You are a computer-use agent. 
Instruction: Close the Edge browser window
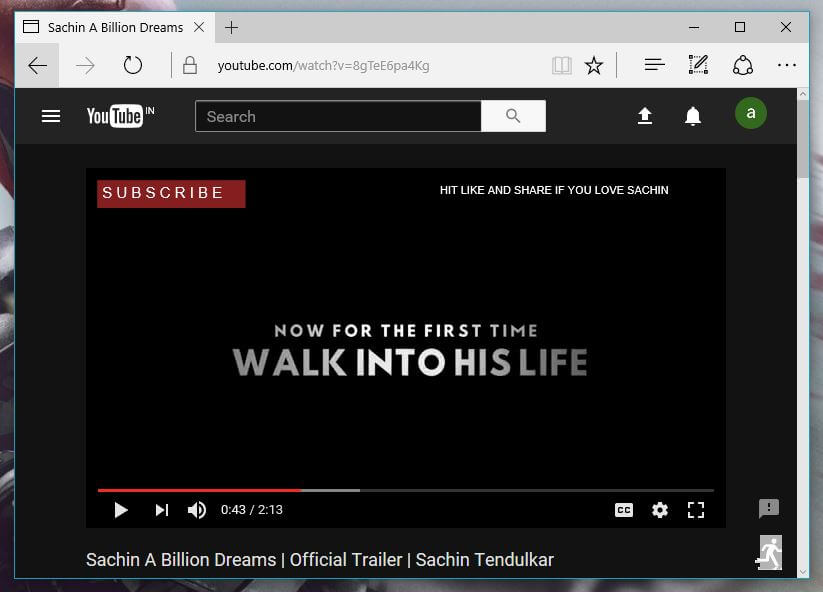(x=785, y=27)
